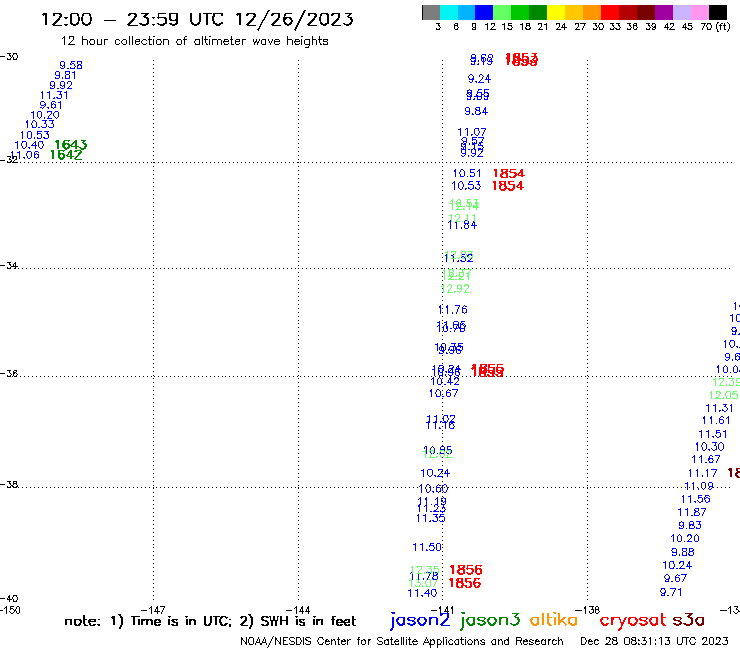Click the NOAA/NESDIS credit line
The width and height of the screenshot is (740, 650).
click(402, 641)
